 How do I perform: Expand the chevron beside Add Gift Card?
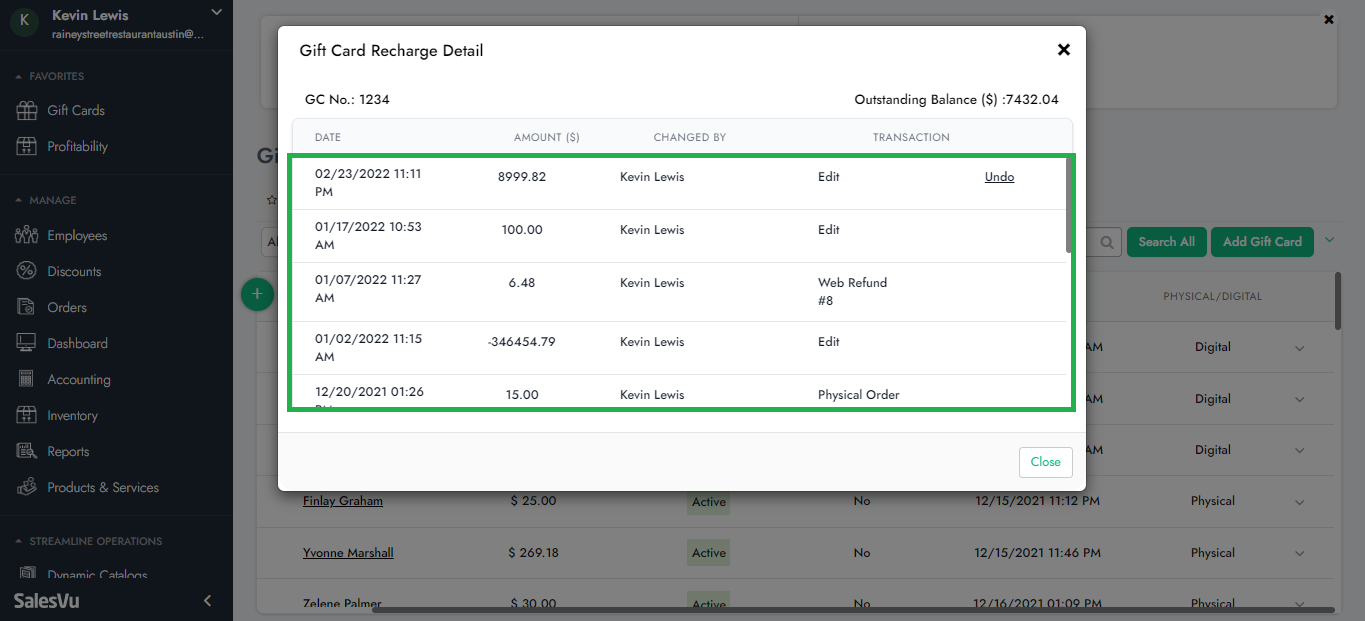[1329, 240]
